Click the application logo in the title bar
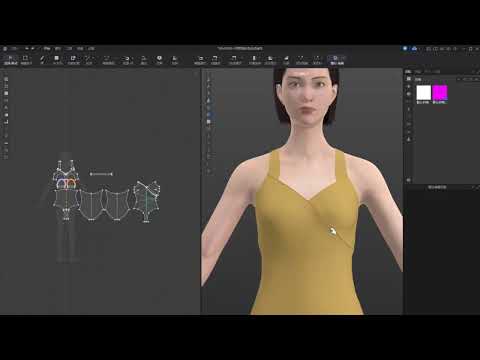The width and height of the screenshot is (480, 360). point(5,49)
